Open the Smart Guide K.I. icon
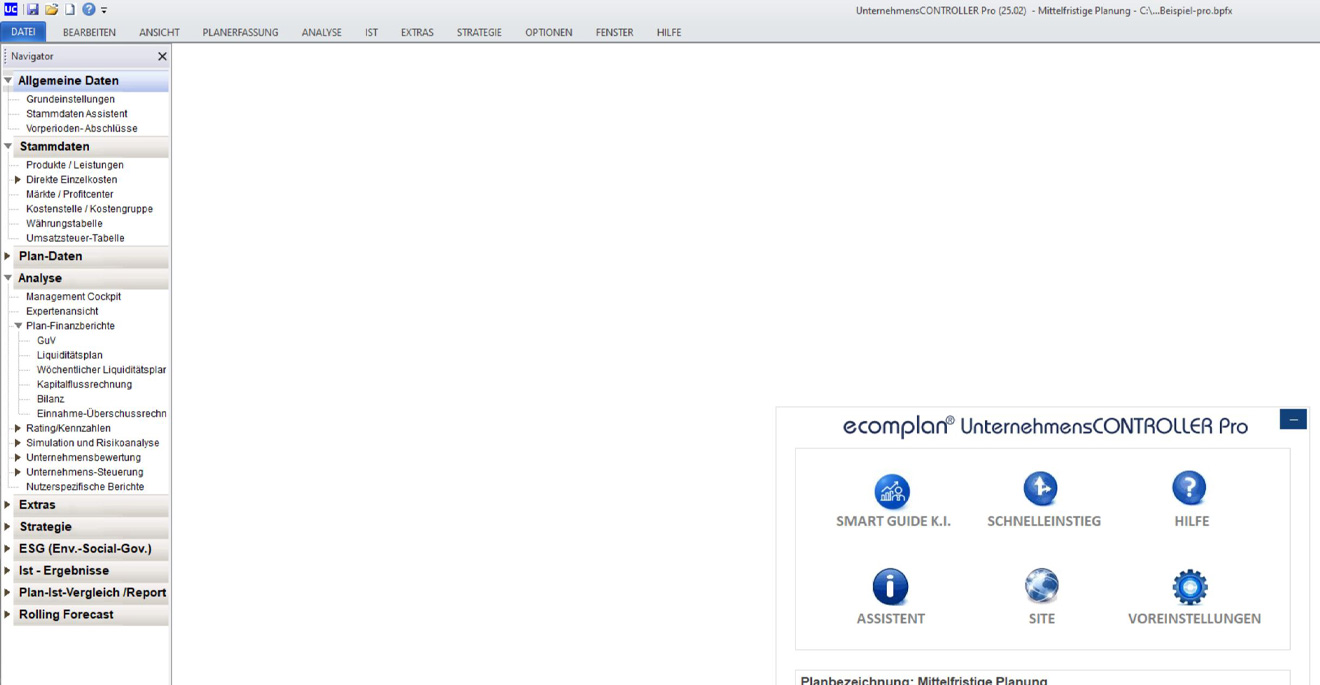The width and height of the screenshot is (1320, 685). coord(892,492)
